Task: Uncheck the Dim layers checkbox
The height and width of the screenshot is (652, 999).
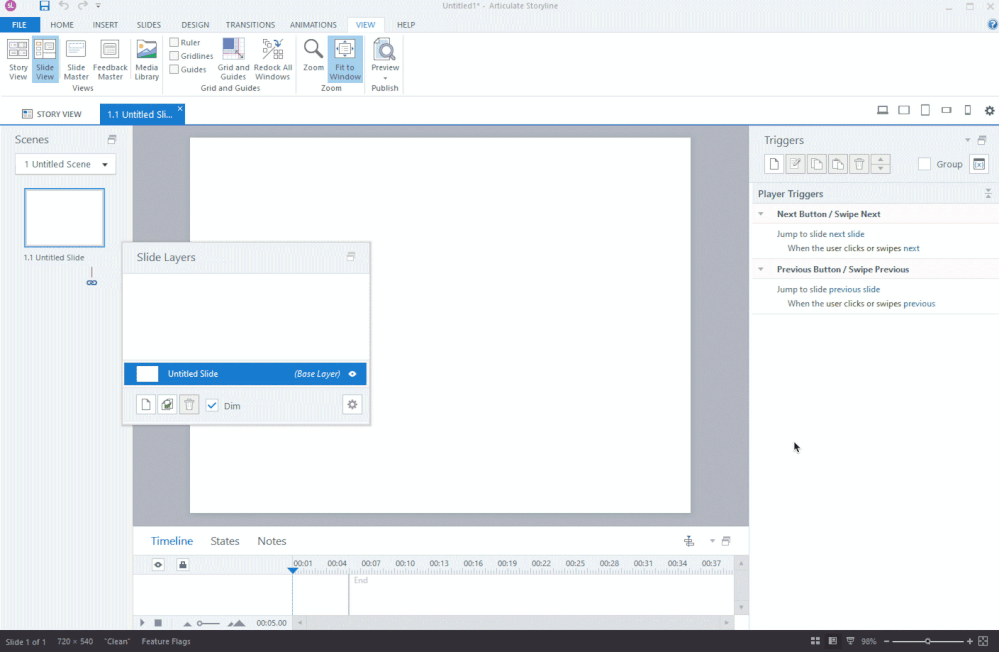Action: tap(212, 406)
